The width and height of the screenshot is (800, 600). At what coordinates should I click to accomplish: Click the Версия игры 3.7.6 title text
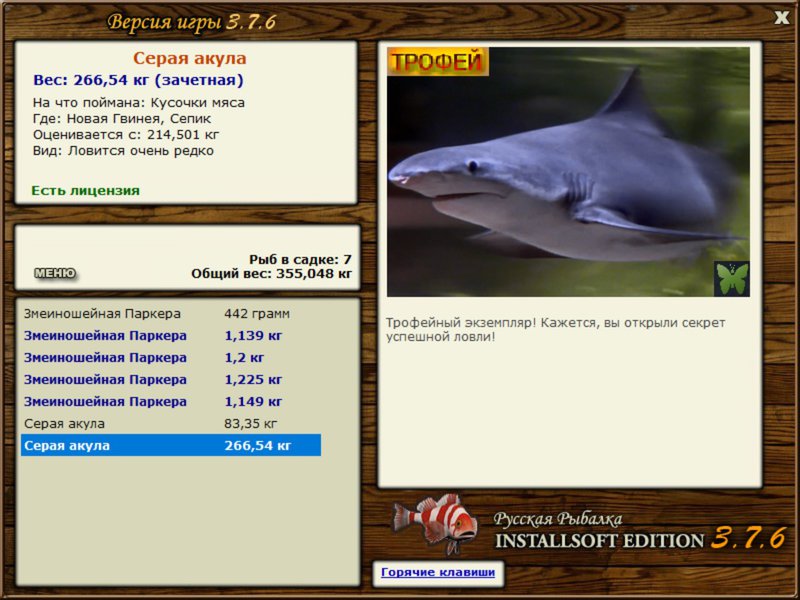[x=192, y=22]
